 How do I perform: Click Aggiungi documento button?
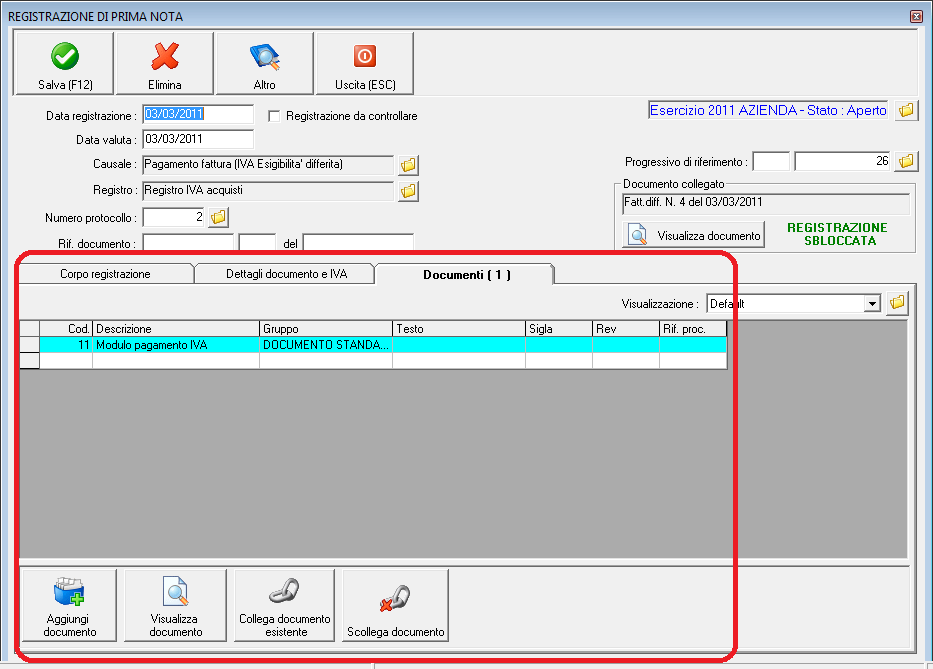(69, 605)
